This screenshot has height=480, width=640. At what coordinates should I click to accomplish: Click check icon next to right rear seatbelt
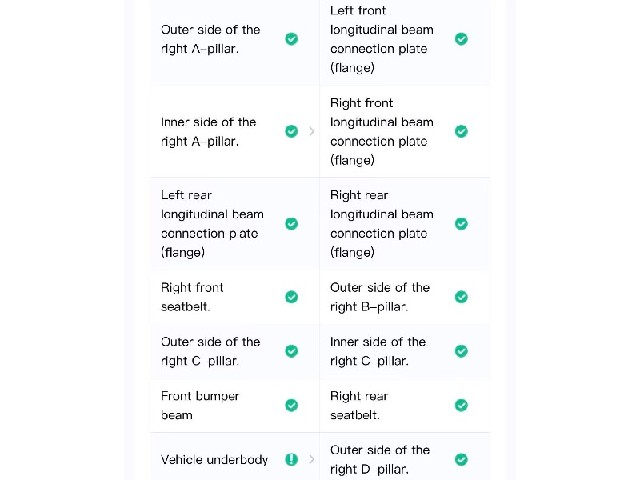(x=461, y=405)
